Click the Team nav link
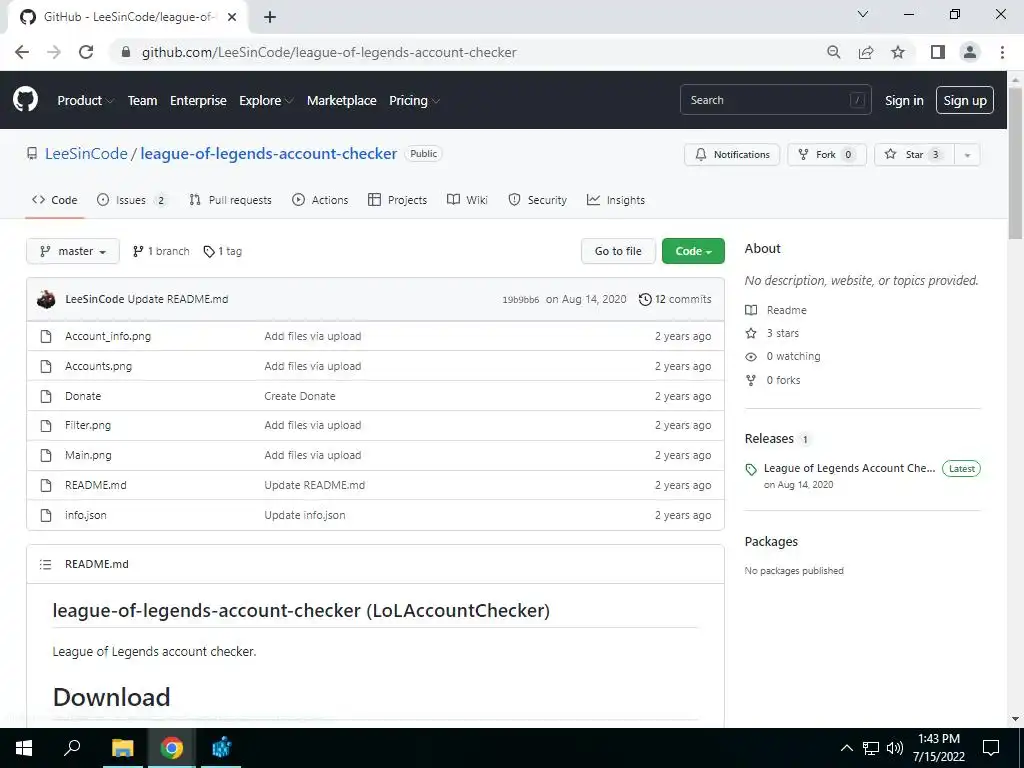 point(142,101)
